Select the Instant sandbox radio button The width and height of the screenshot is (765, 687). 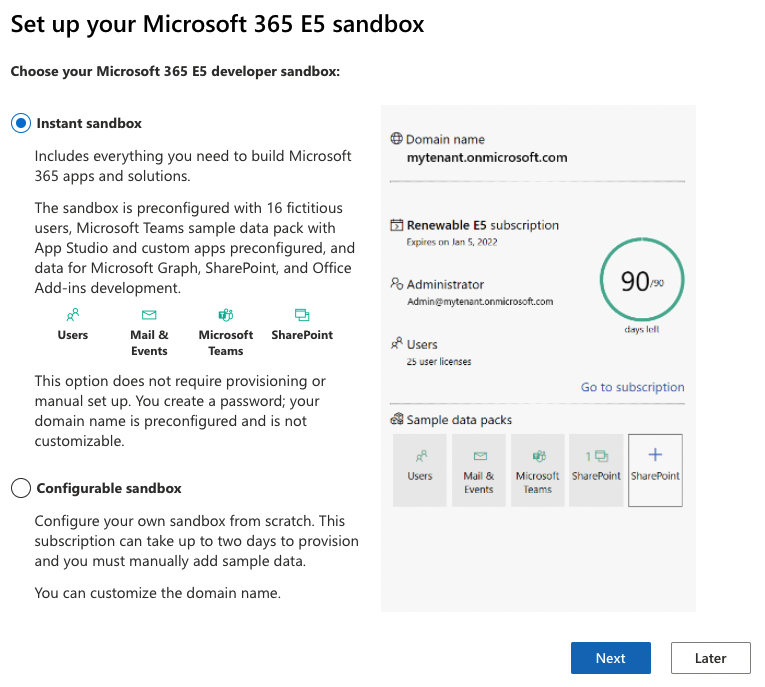(x=21, y=124)
